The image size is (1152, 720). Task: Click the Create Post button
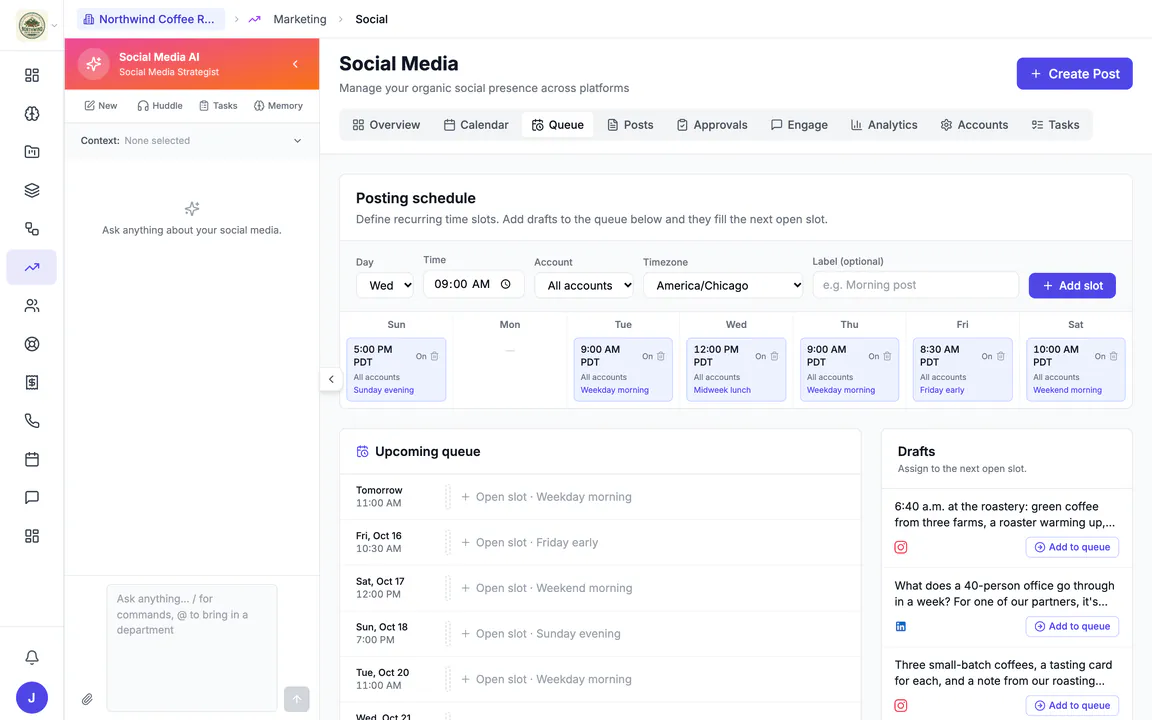coord(1074,74)
